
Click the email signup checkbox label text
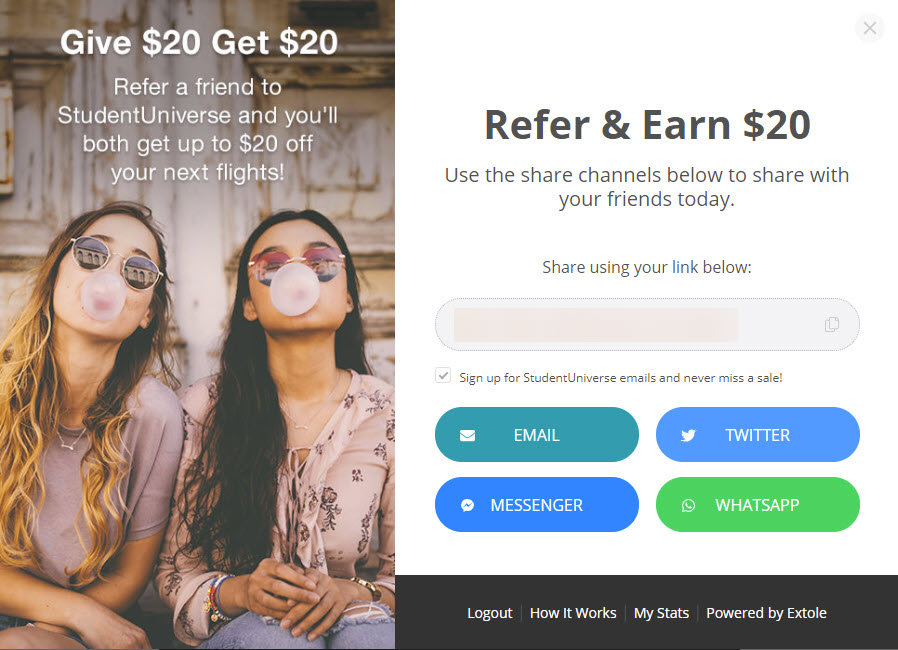(621, 378)
